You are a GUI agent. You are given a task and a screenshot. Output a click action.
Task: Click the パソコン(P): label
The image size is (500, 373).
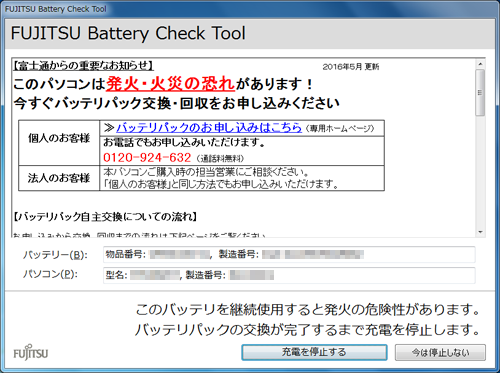click(x=50, y=274)
